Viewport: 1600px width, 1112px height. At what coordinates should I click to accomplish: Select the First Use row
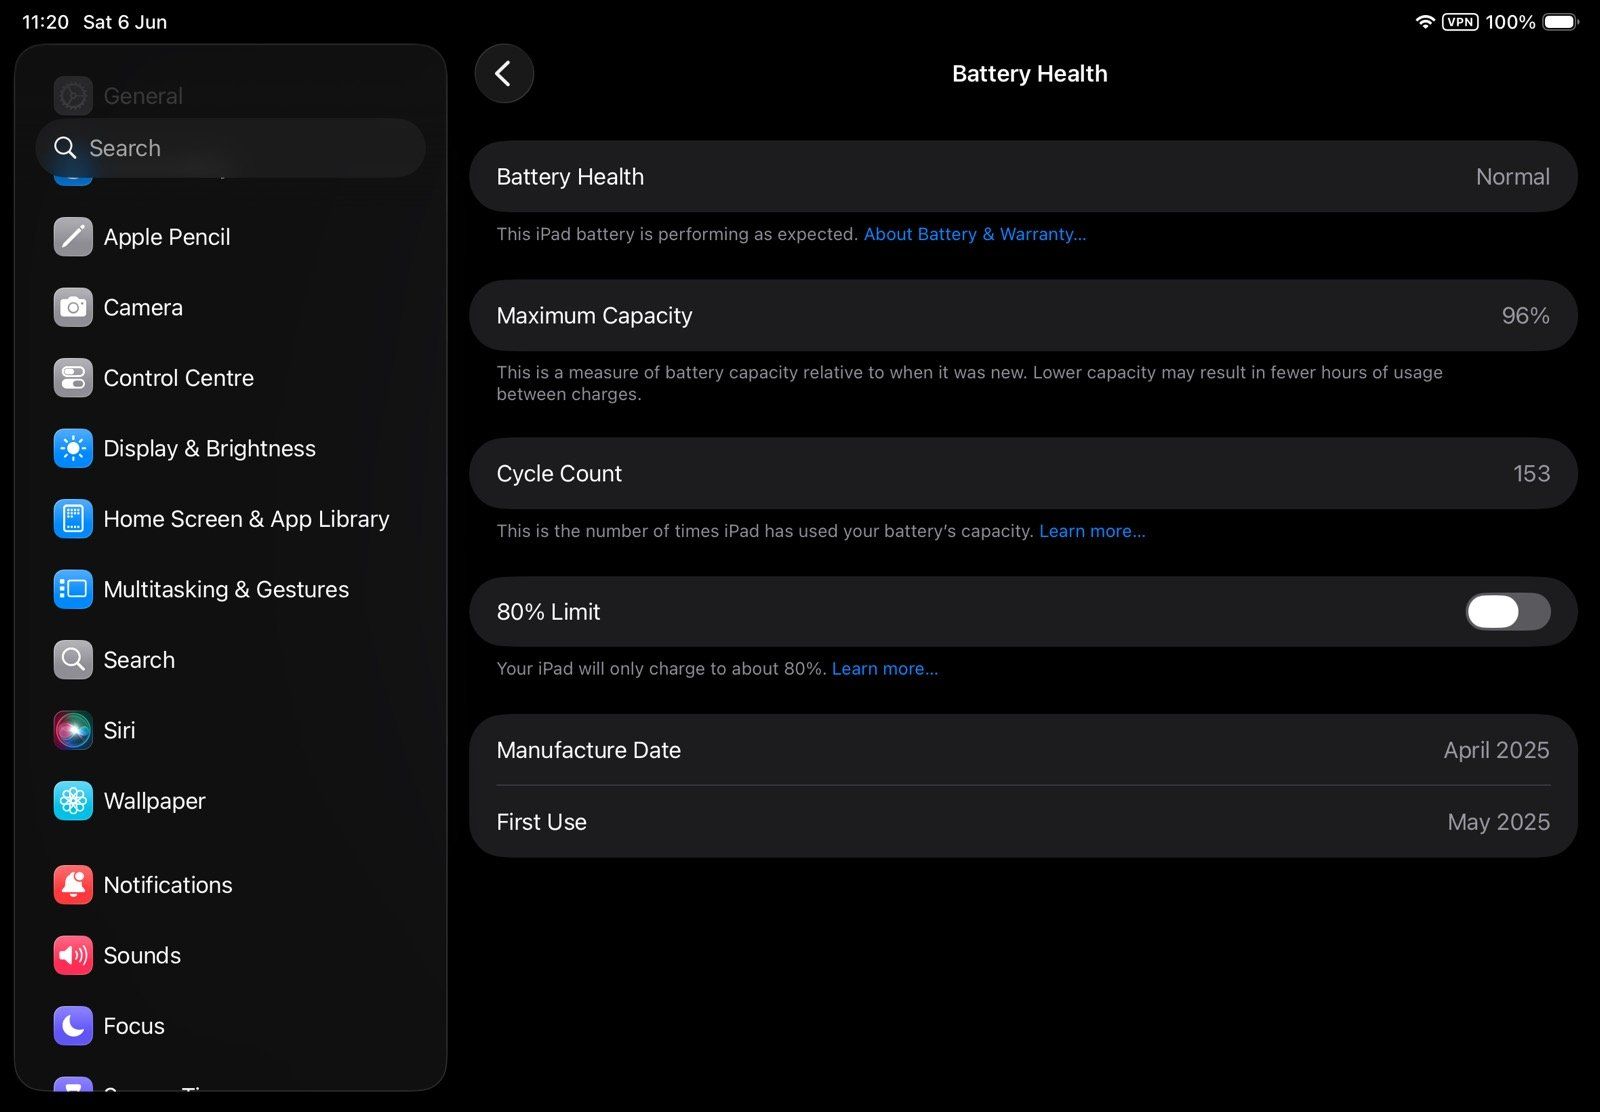pos(1023,821)
